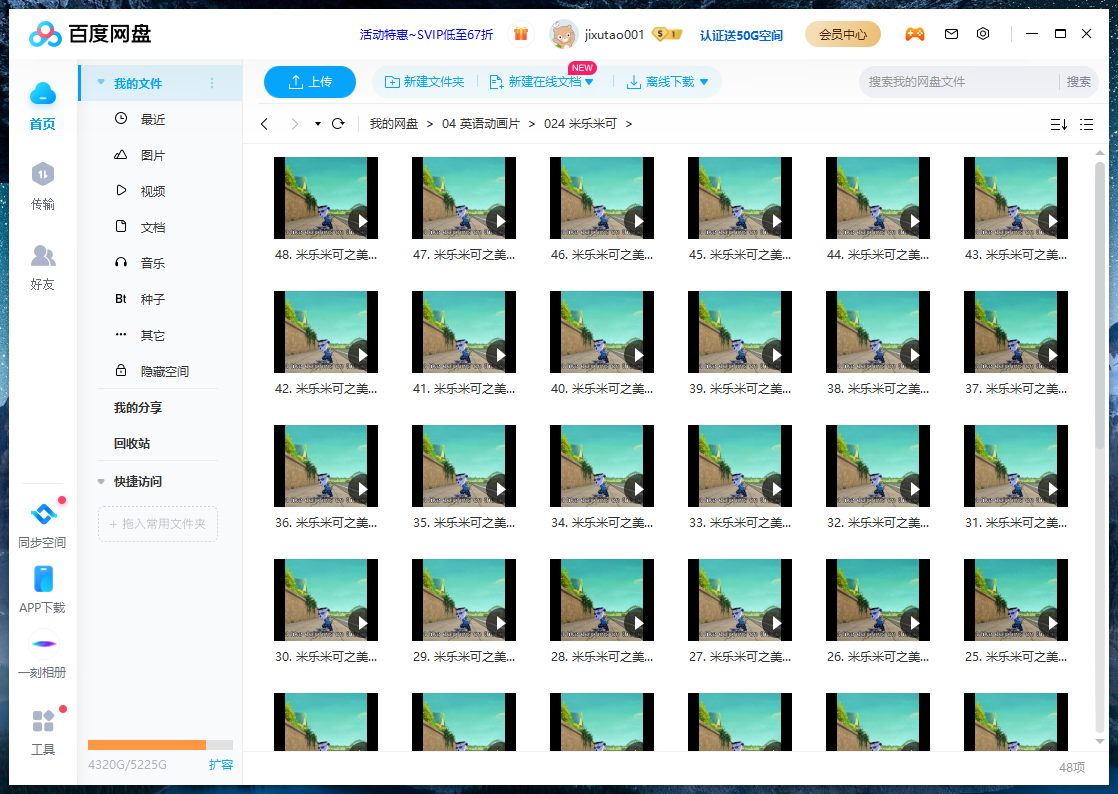
Task: Open the message envelope icon
Action: [x=951, y=33]
